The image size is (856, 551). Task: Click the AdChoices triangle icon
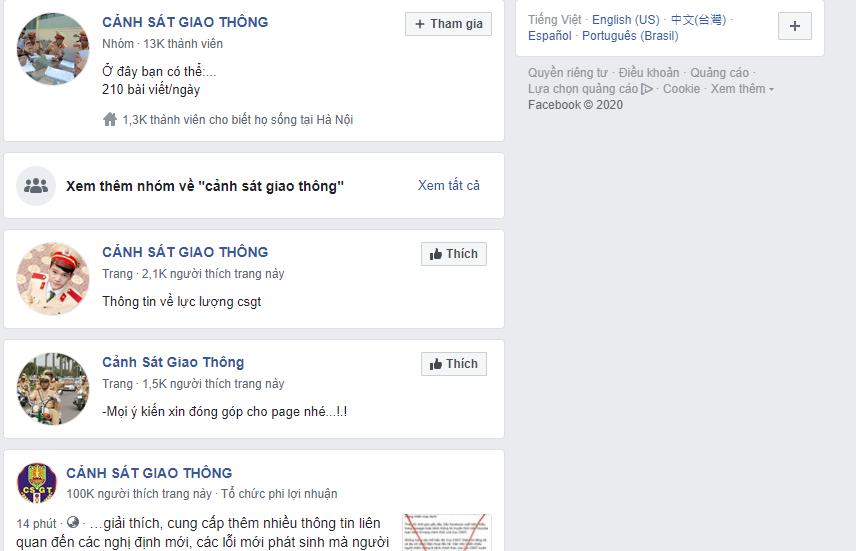click(647, 89)
